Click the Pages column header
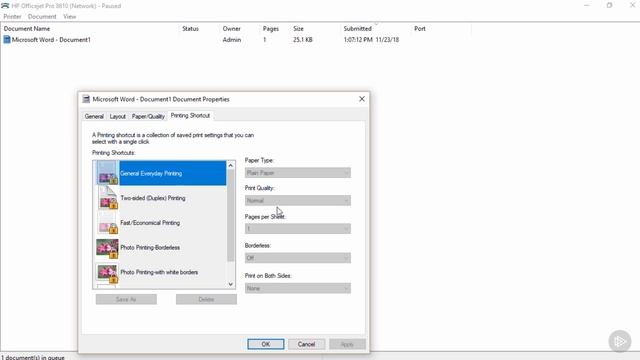The height and width of the screenshot is (360, 640). point(271,29)
